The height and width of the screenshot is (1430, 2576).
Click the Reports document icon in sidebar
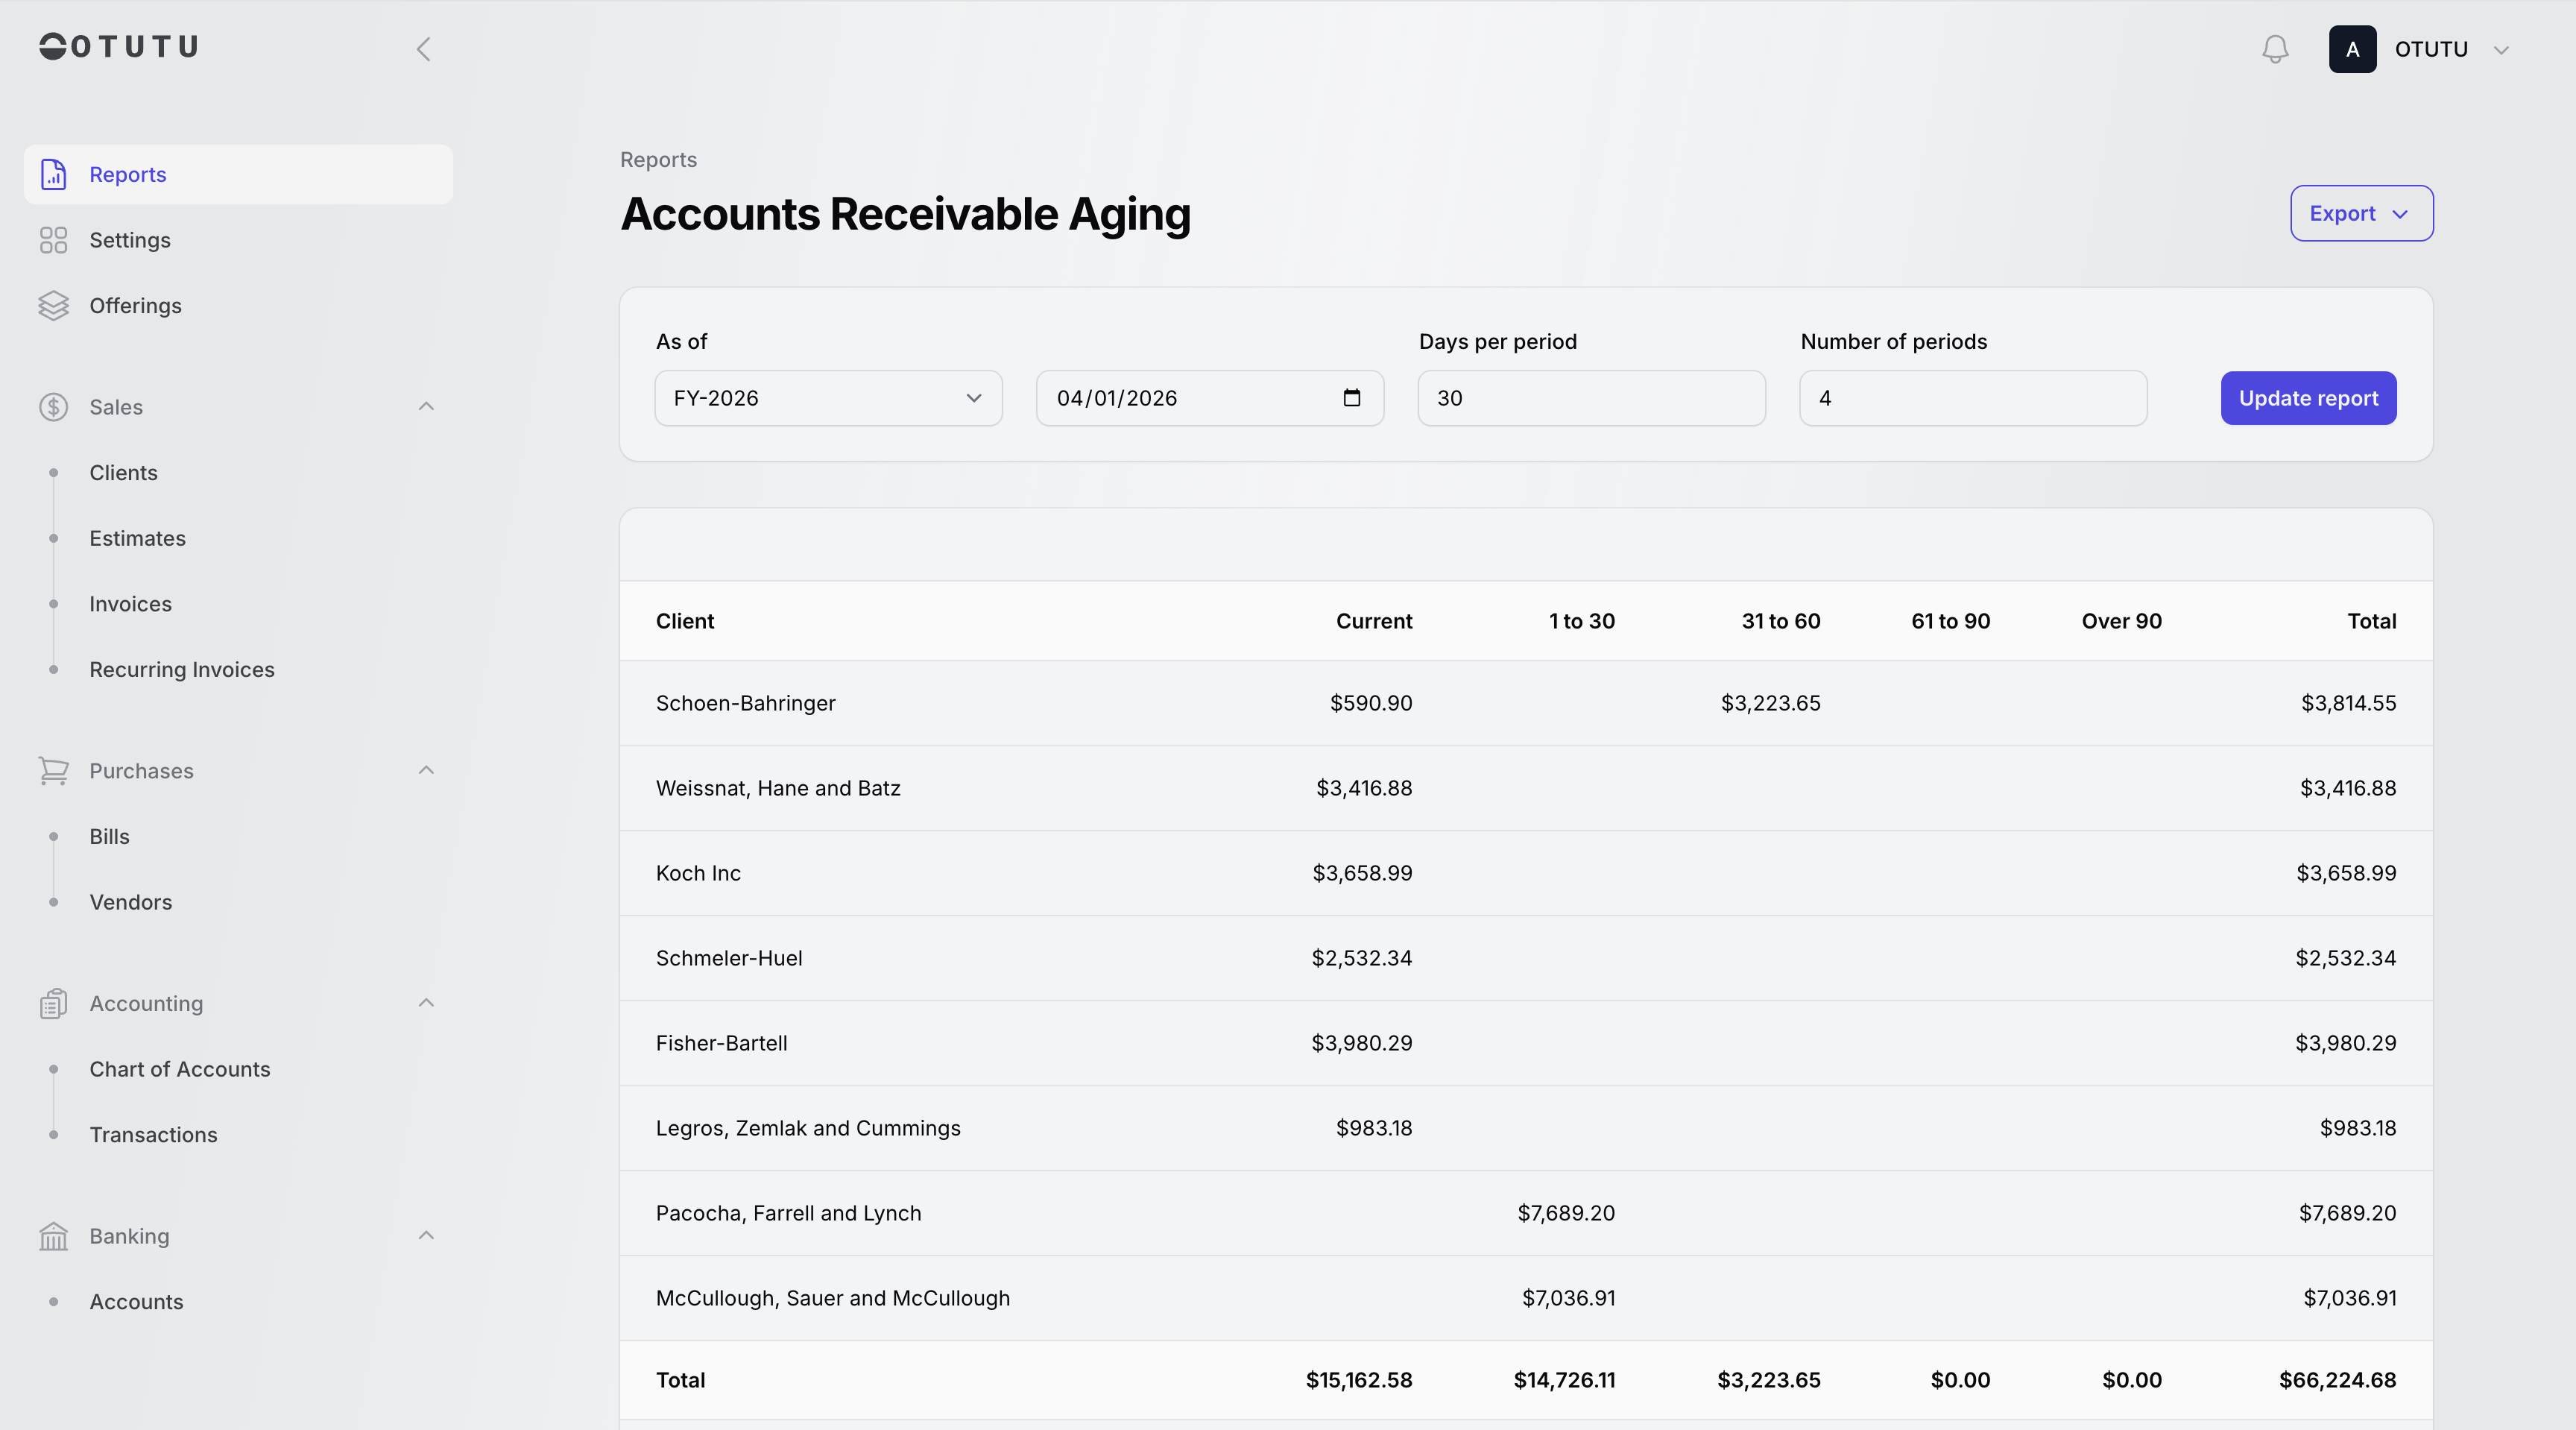click(x=54, y=174)
